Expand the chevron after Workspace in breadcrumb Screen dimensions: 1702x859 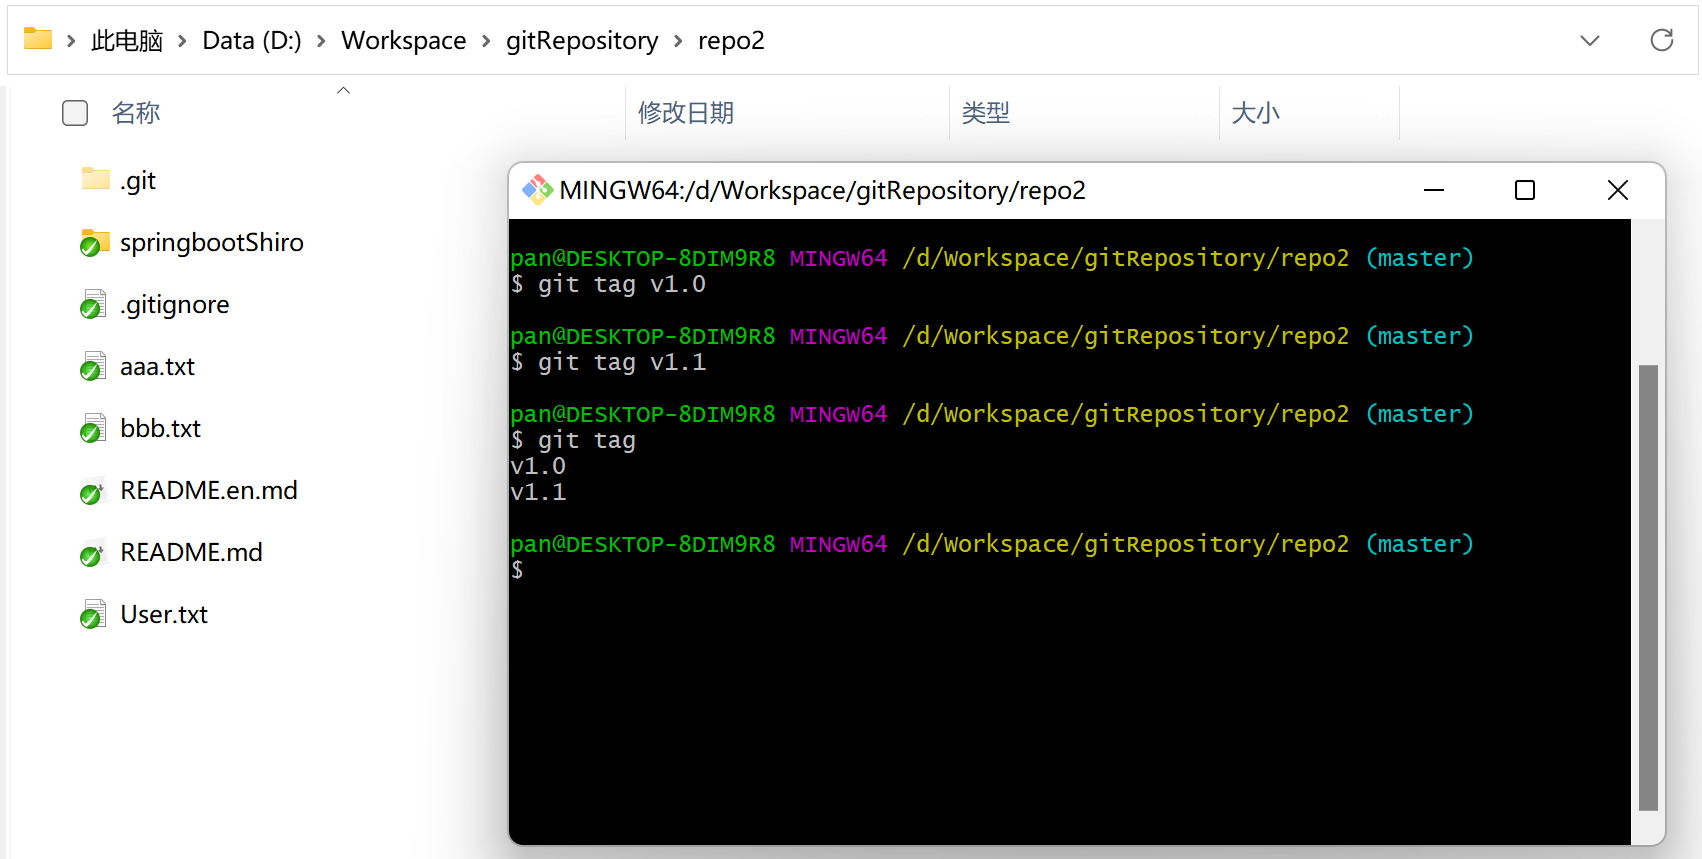click(486, 41)
